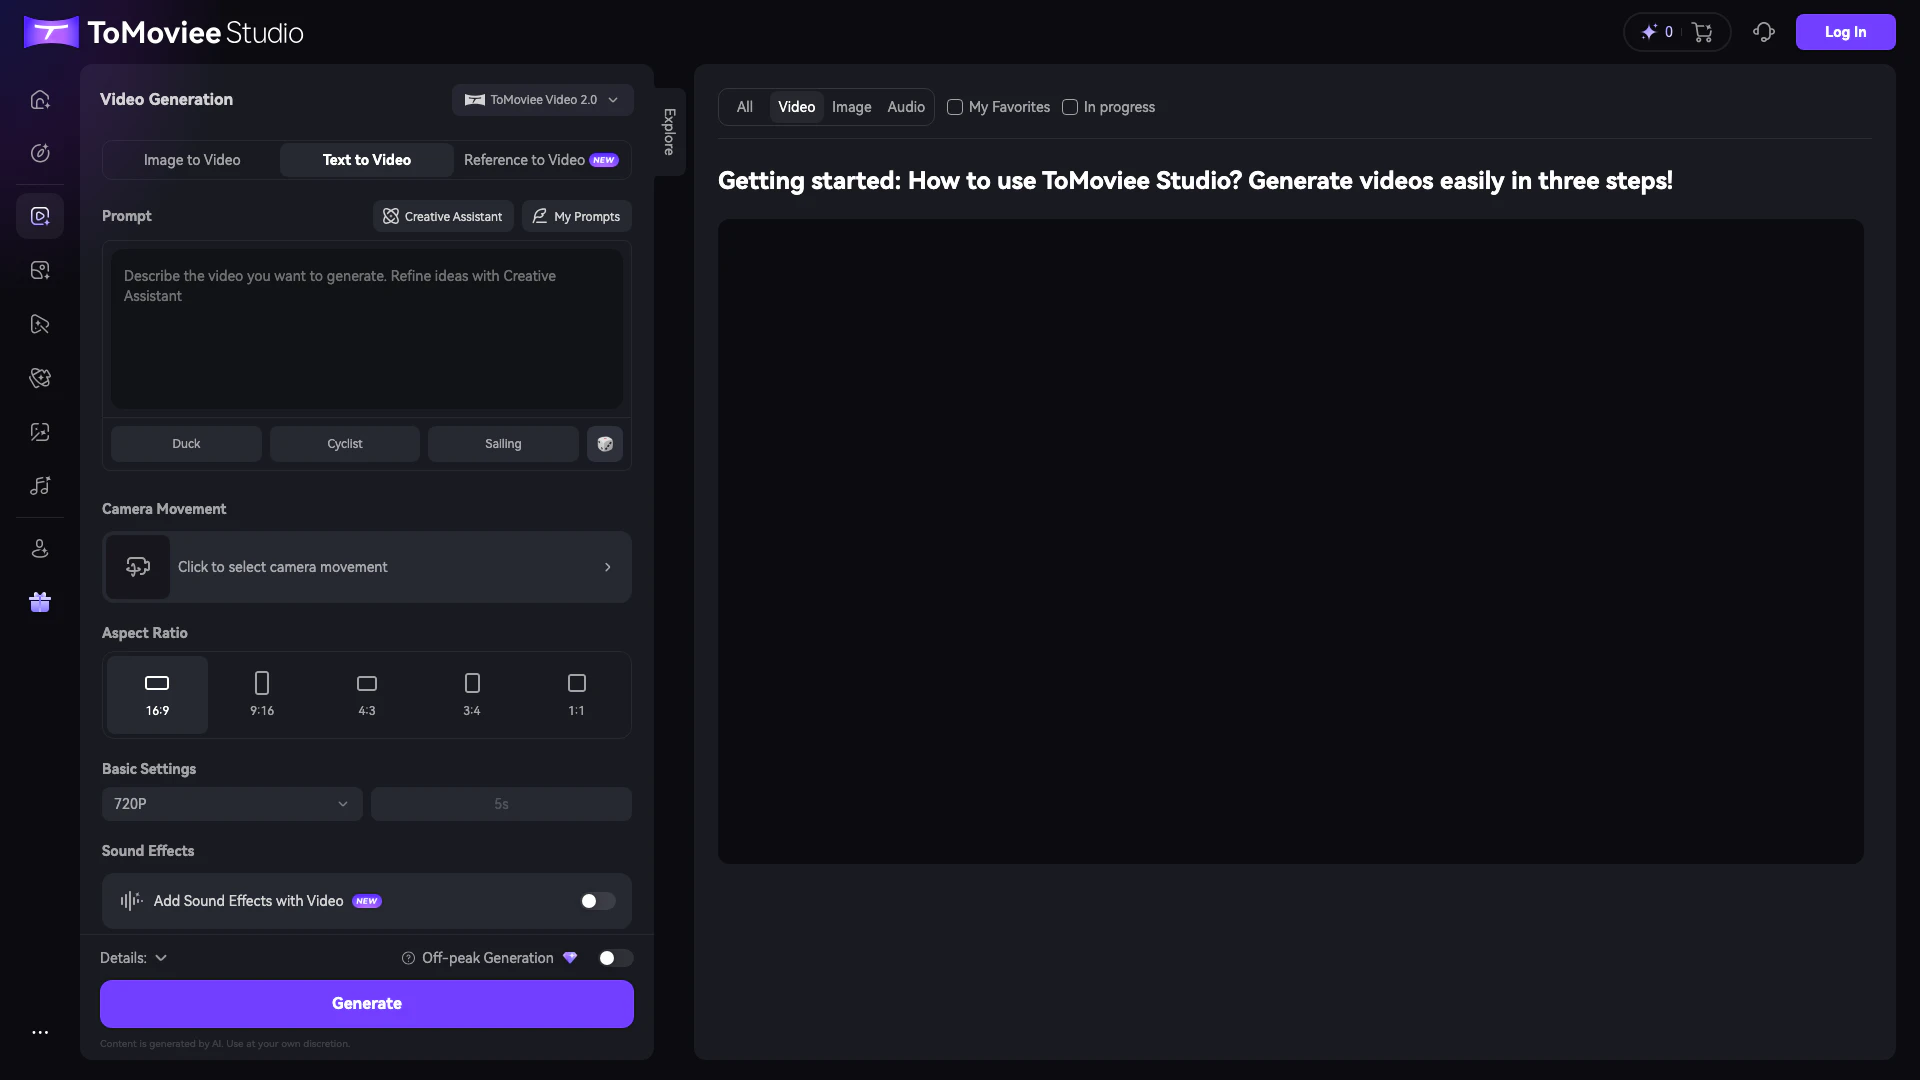
Task: Open the shopping cart icon
Action: [x=1702, y=32]
